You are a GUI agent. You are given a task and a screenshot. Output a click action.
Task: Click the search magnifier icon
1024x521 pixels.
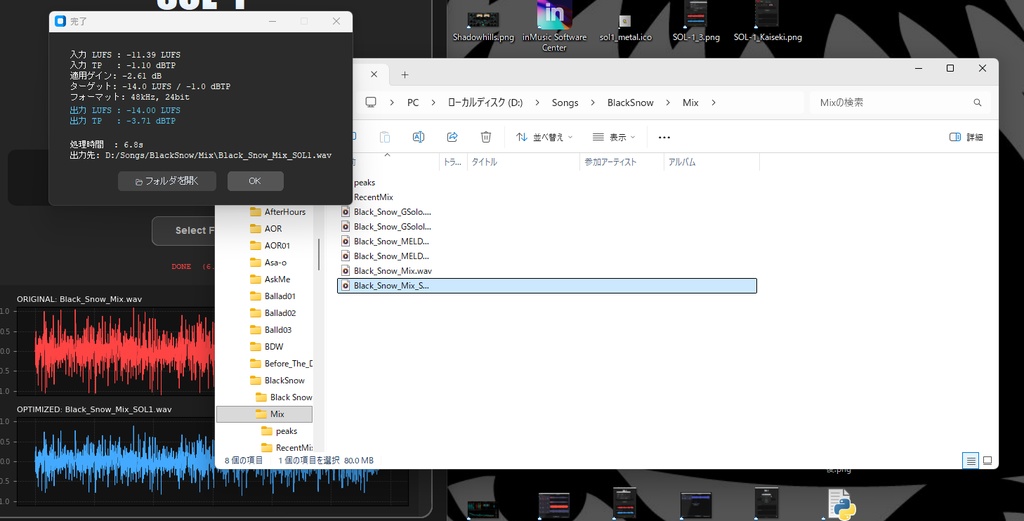(978, 103)
